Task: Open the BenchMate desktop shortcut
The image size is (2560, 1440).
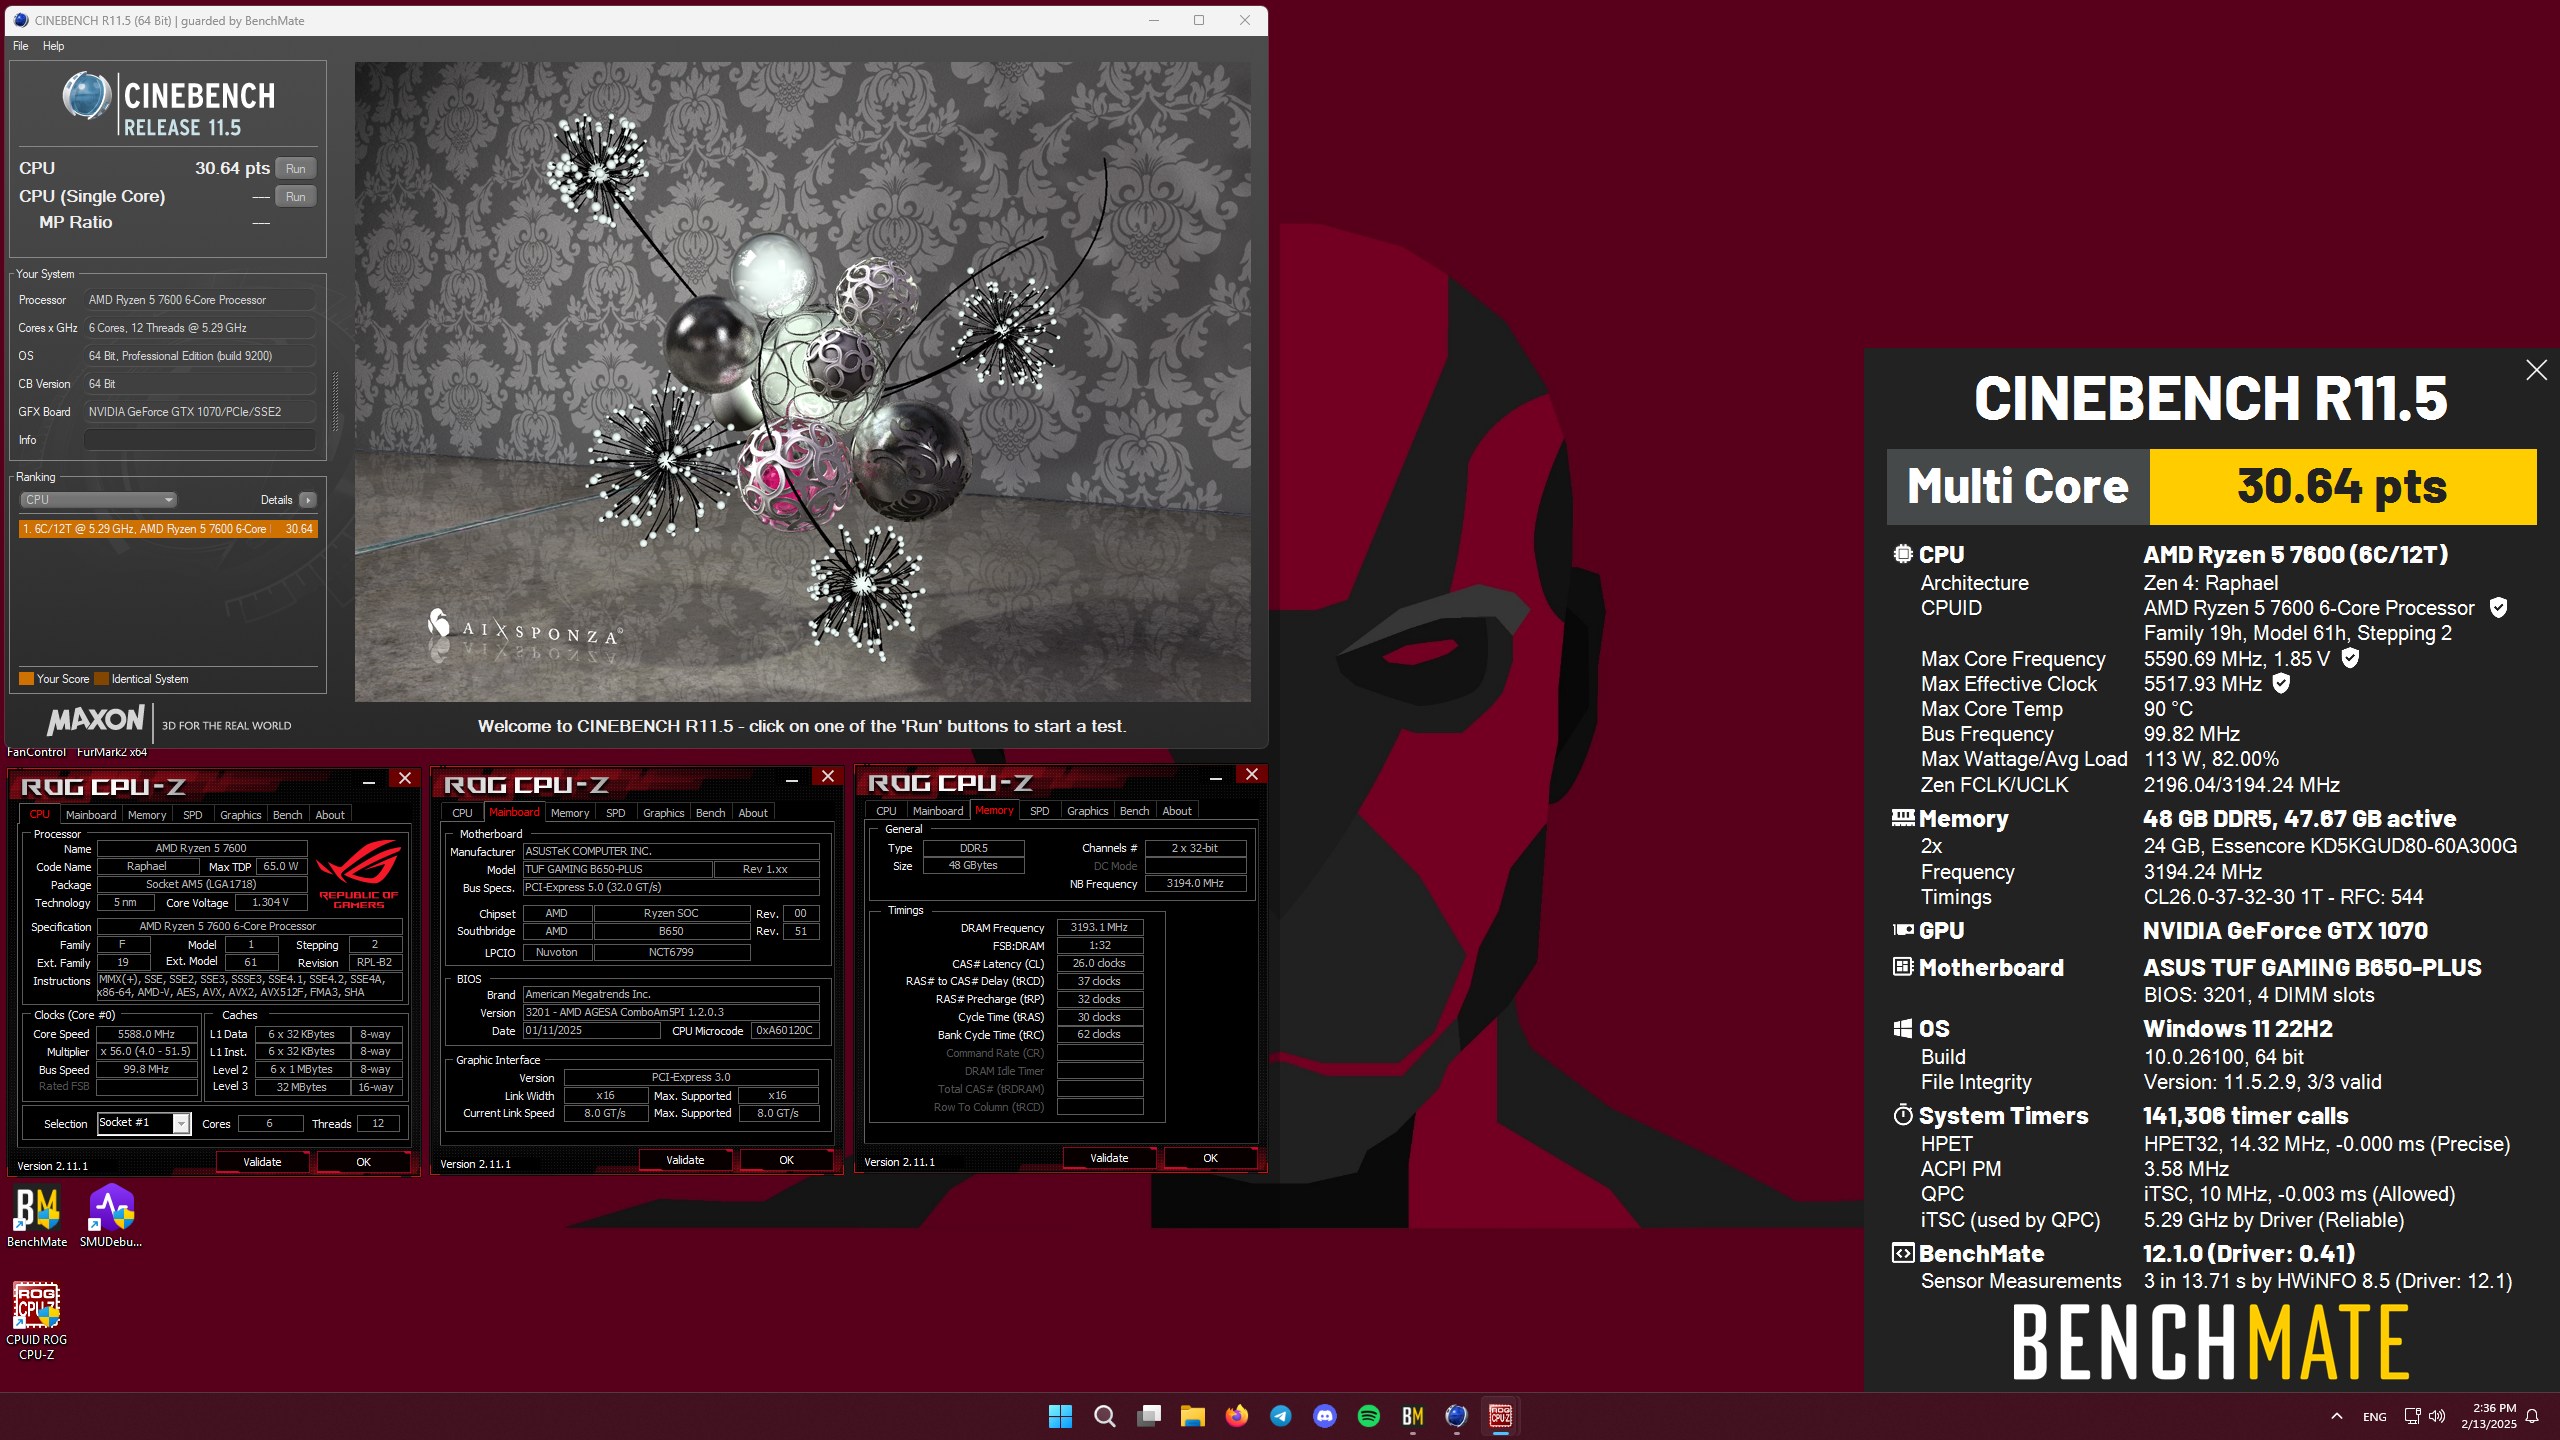Action: (37, 1216)
